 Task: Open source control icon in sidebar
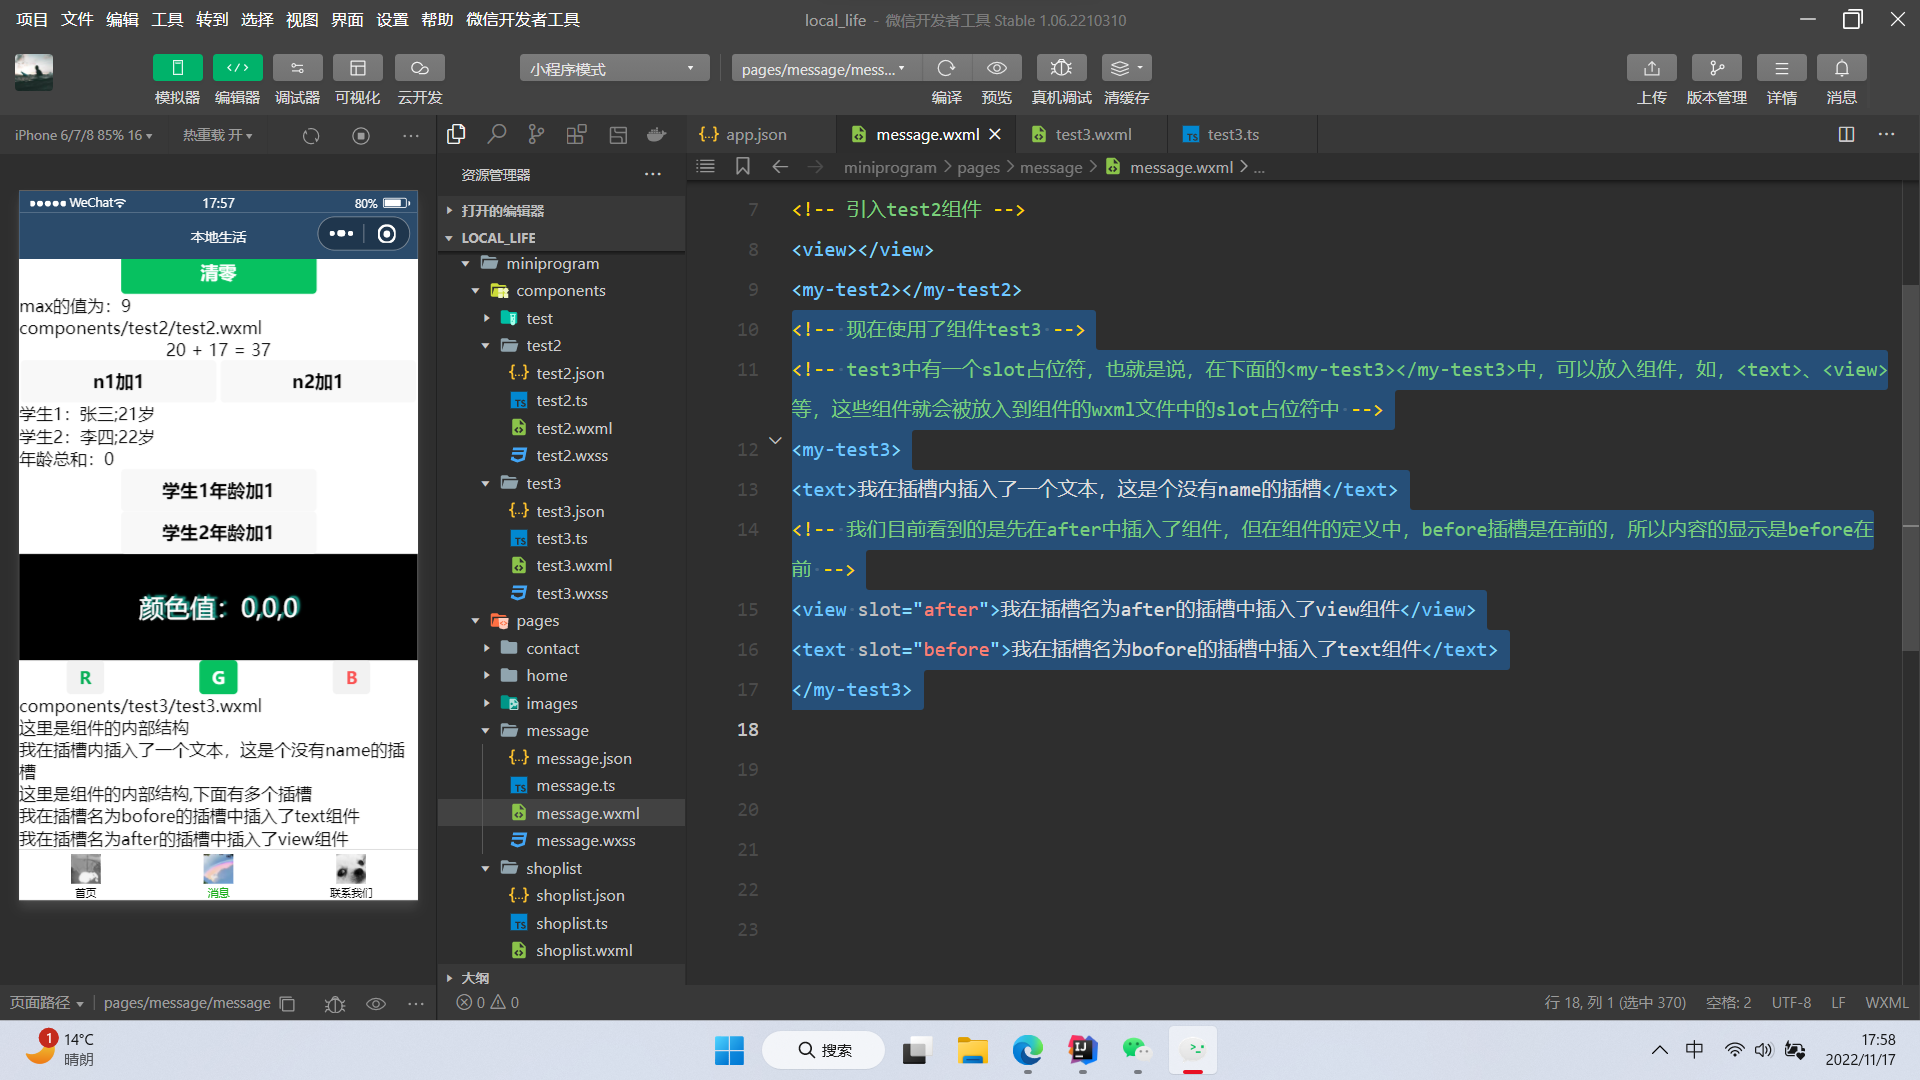pos(537,134)
